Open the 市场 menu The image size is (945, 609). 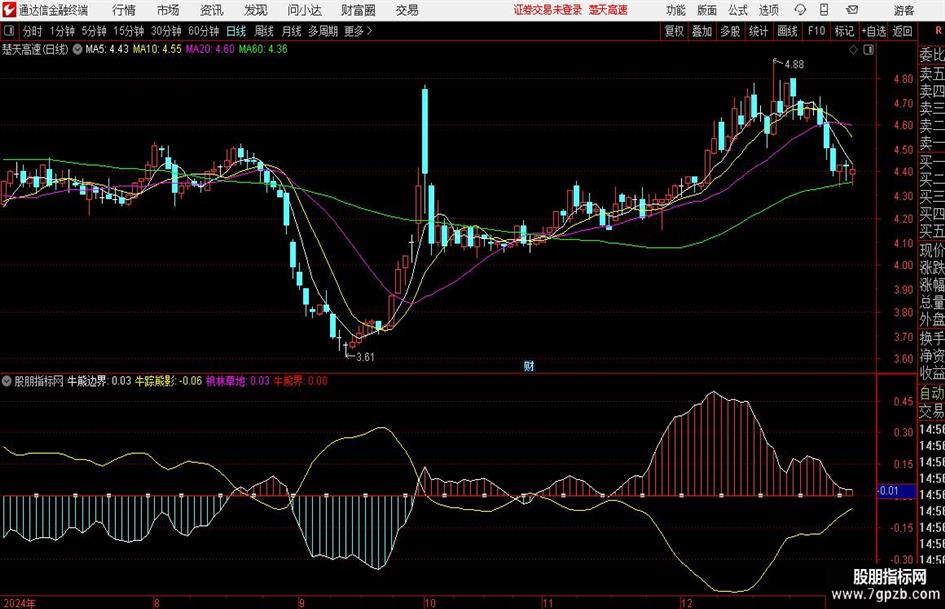click(x=168, y=10)
